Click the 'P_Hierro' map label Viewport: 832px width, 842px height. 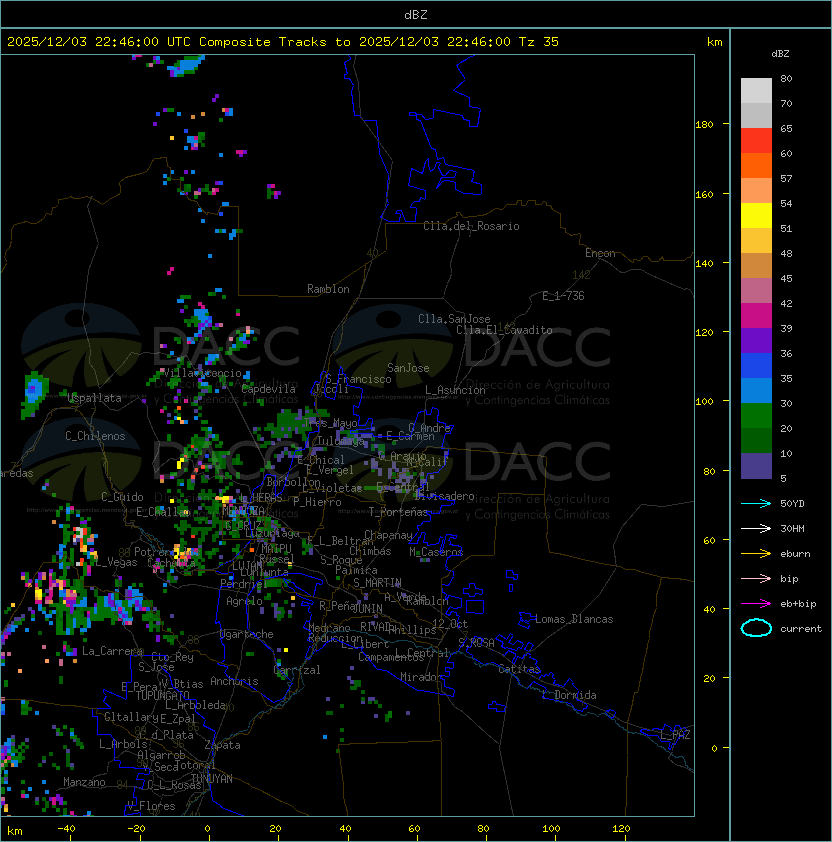317,502
